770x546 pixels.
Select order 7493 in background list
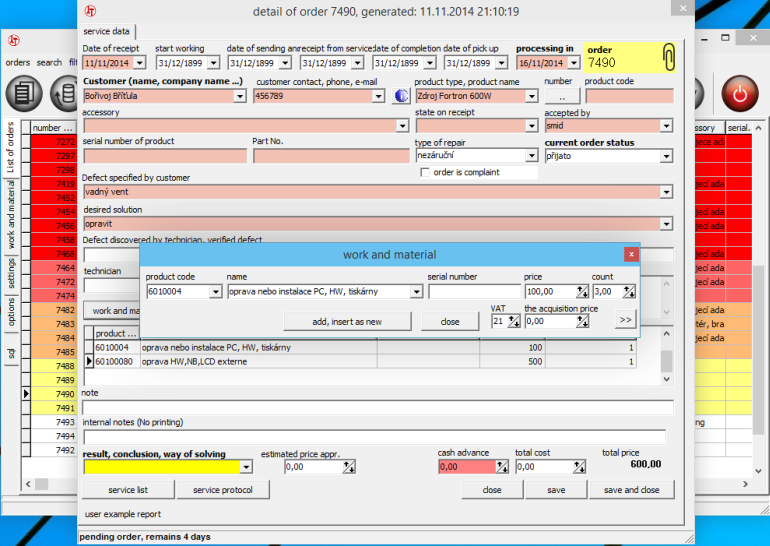[54, 422]
